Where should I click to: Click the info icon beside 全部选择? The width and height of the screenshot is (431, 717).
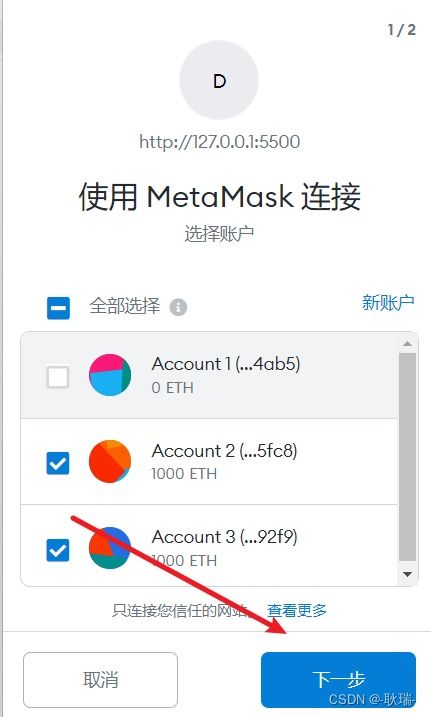178,307
